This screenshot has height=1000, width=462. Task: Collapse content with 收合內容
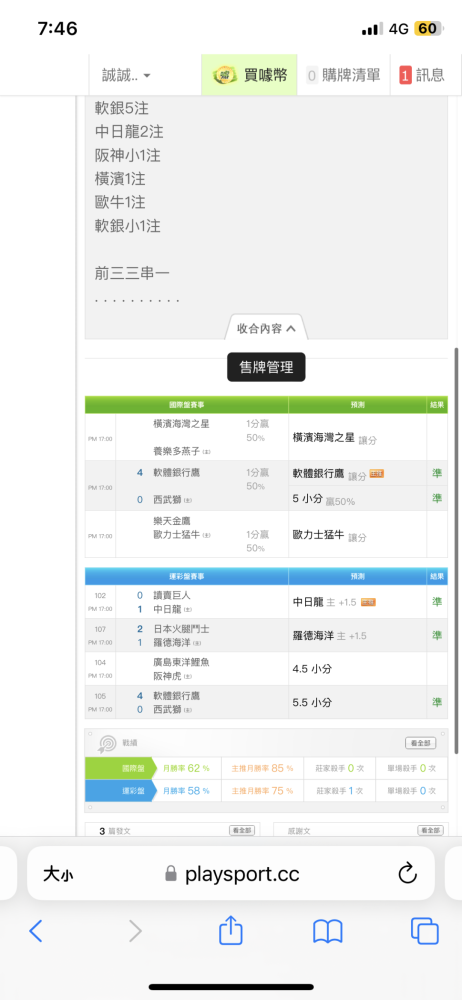point(266,328)
